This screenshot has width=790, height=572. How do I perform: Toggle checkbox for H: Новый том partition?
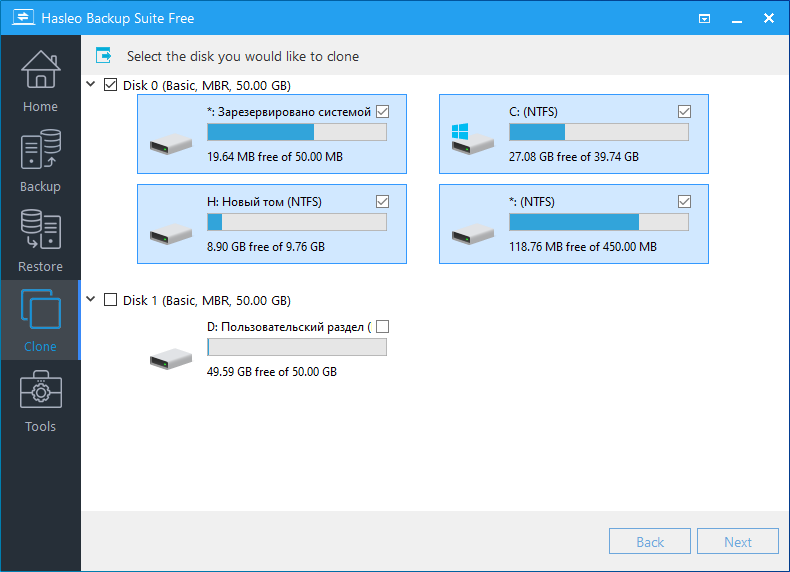click(x=382, y=202)
